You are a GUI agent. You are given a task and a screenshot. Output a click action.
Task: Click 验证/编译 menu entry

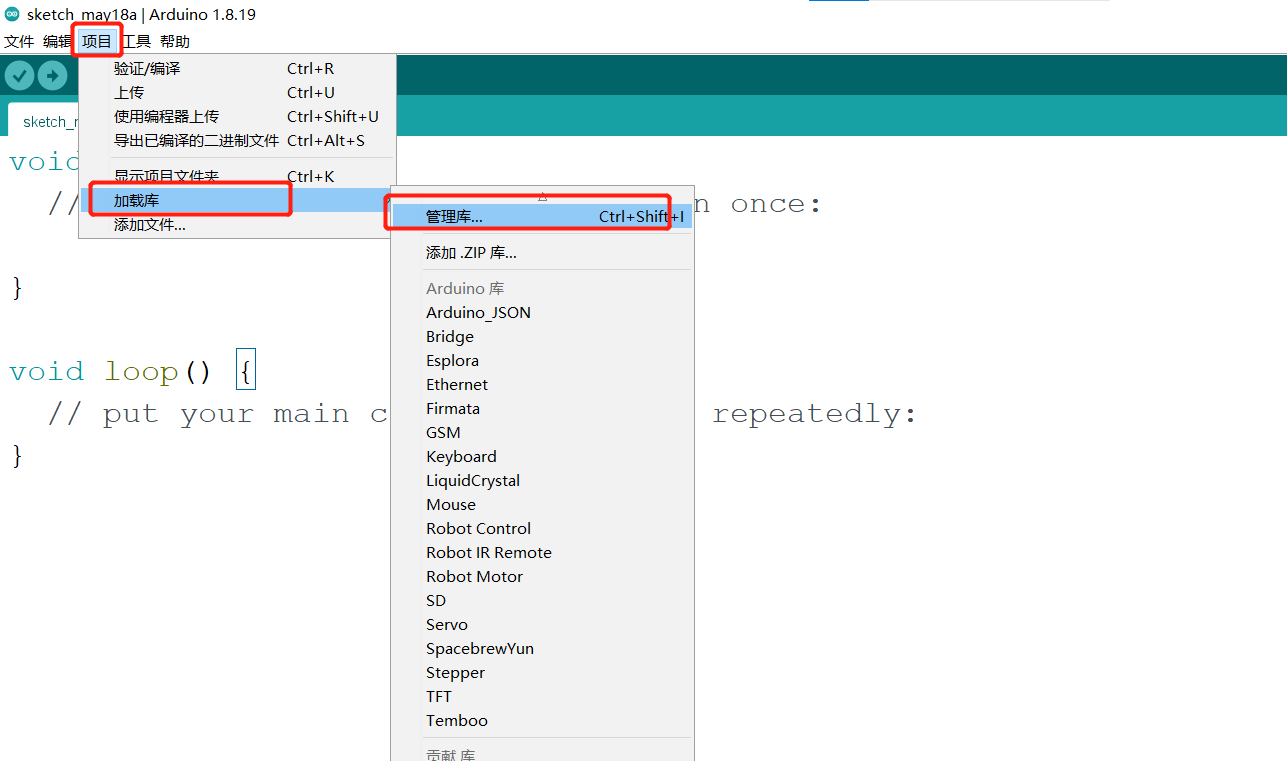[147, 69]
